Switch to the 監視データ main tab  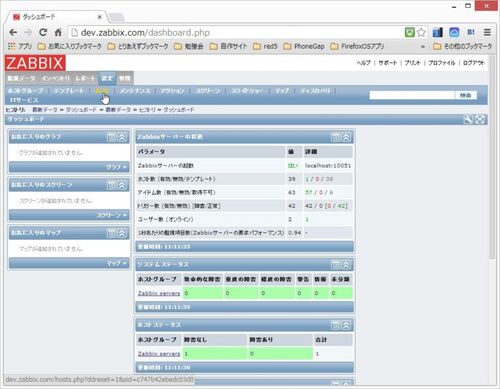pos(21,78)
